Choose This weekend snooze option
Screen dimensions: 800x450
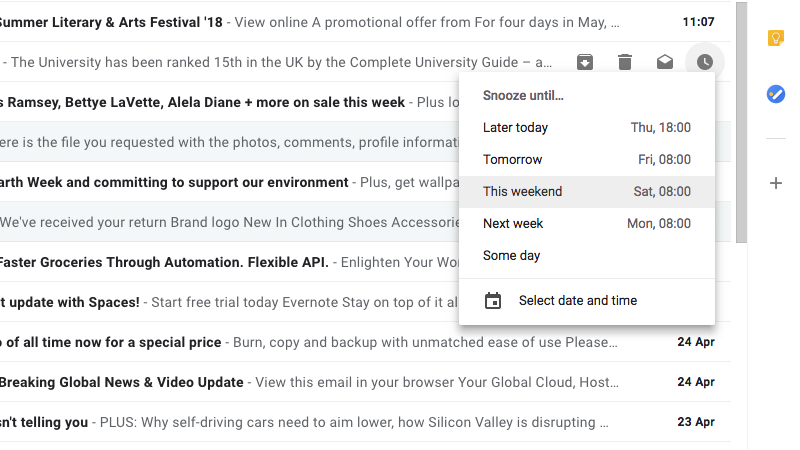click(586, 192)
